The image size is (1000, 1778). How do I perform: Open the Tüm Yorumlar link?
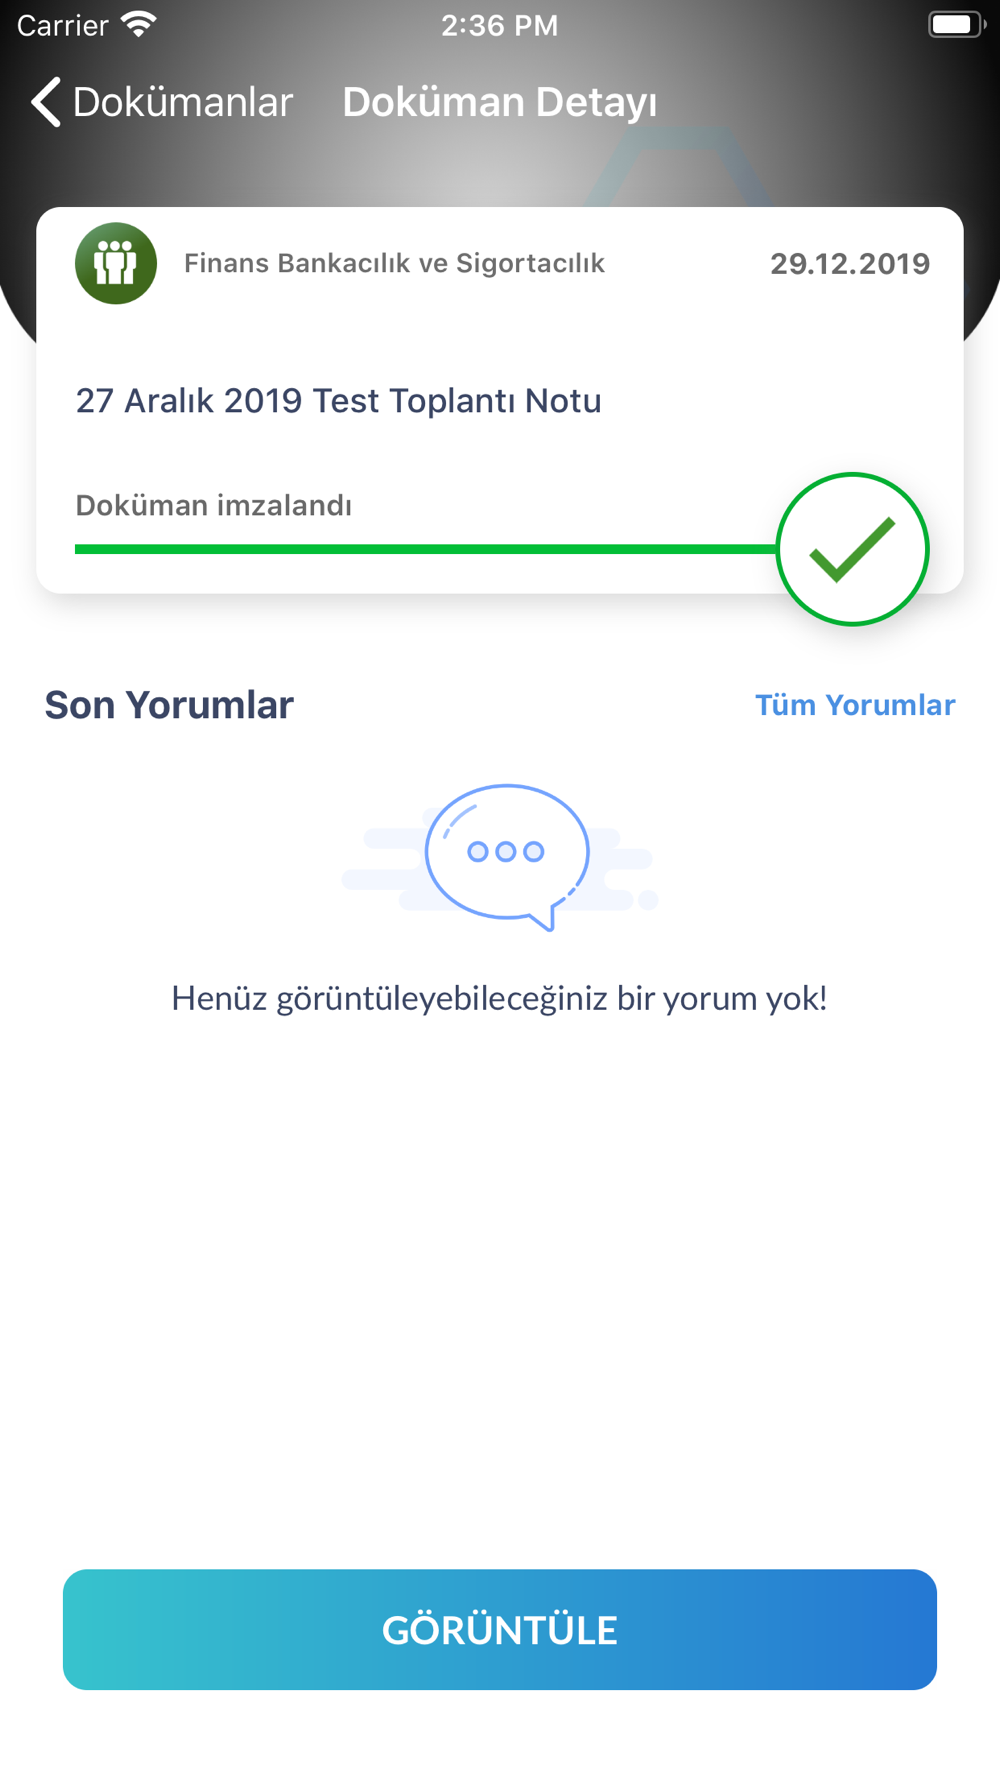pyautogui.click(x=855, y=705)
